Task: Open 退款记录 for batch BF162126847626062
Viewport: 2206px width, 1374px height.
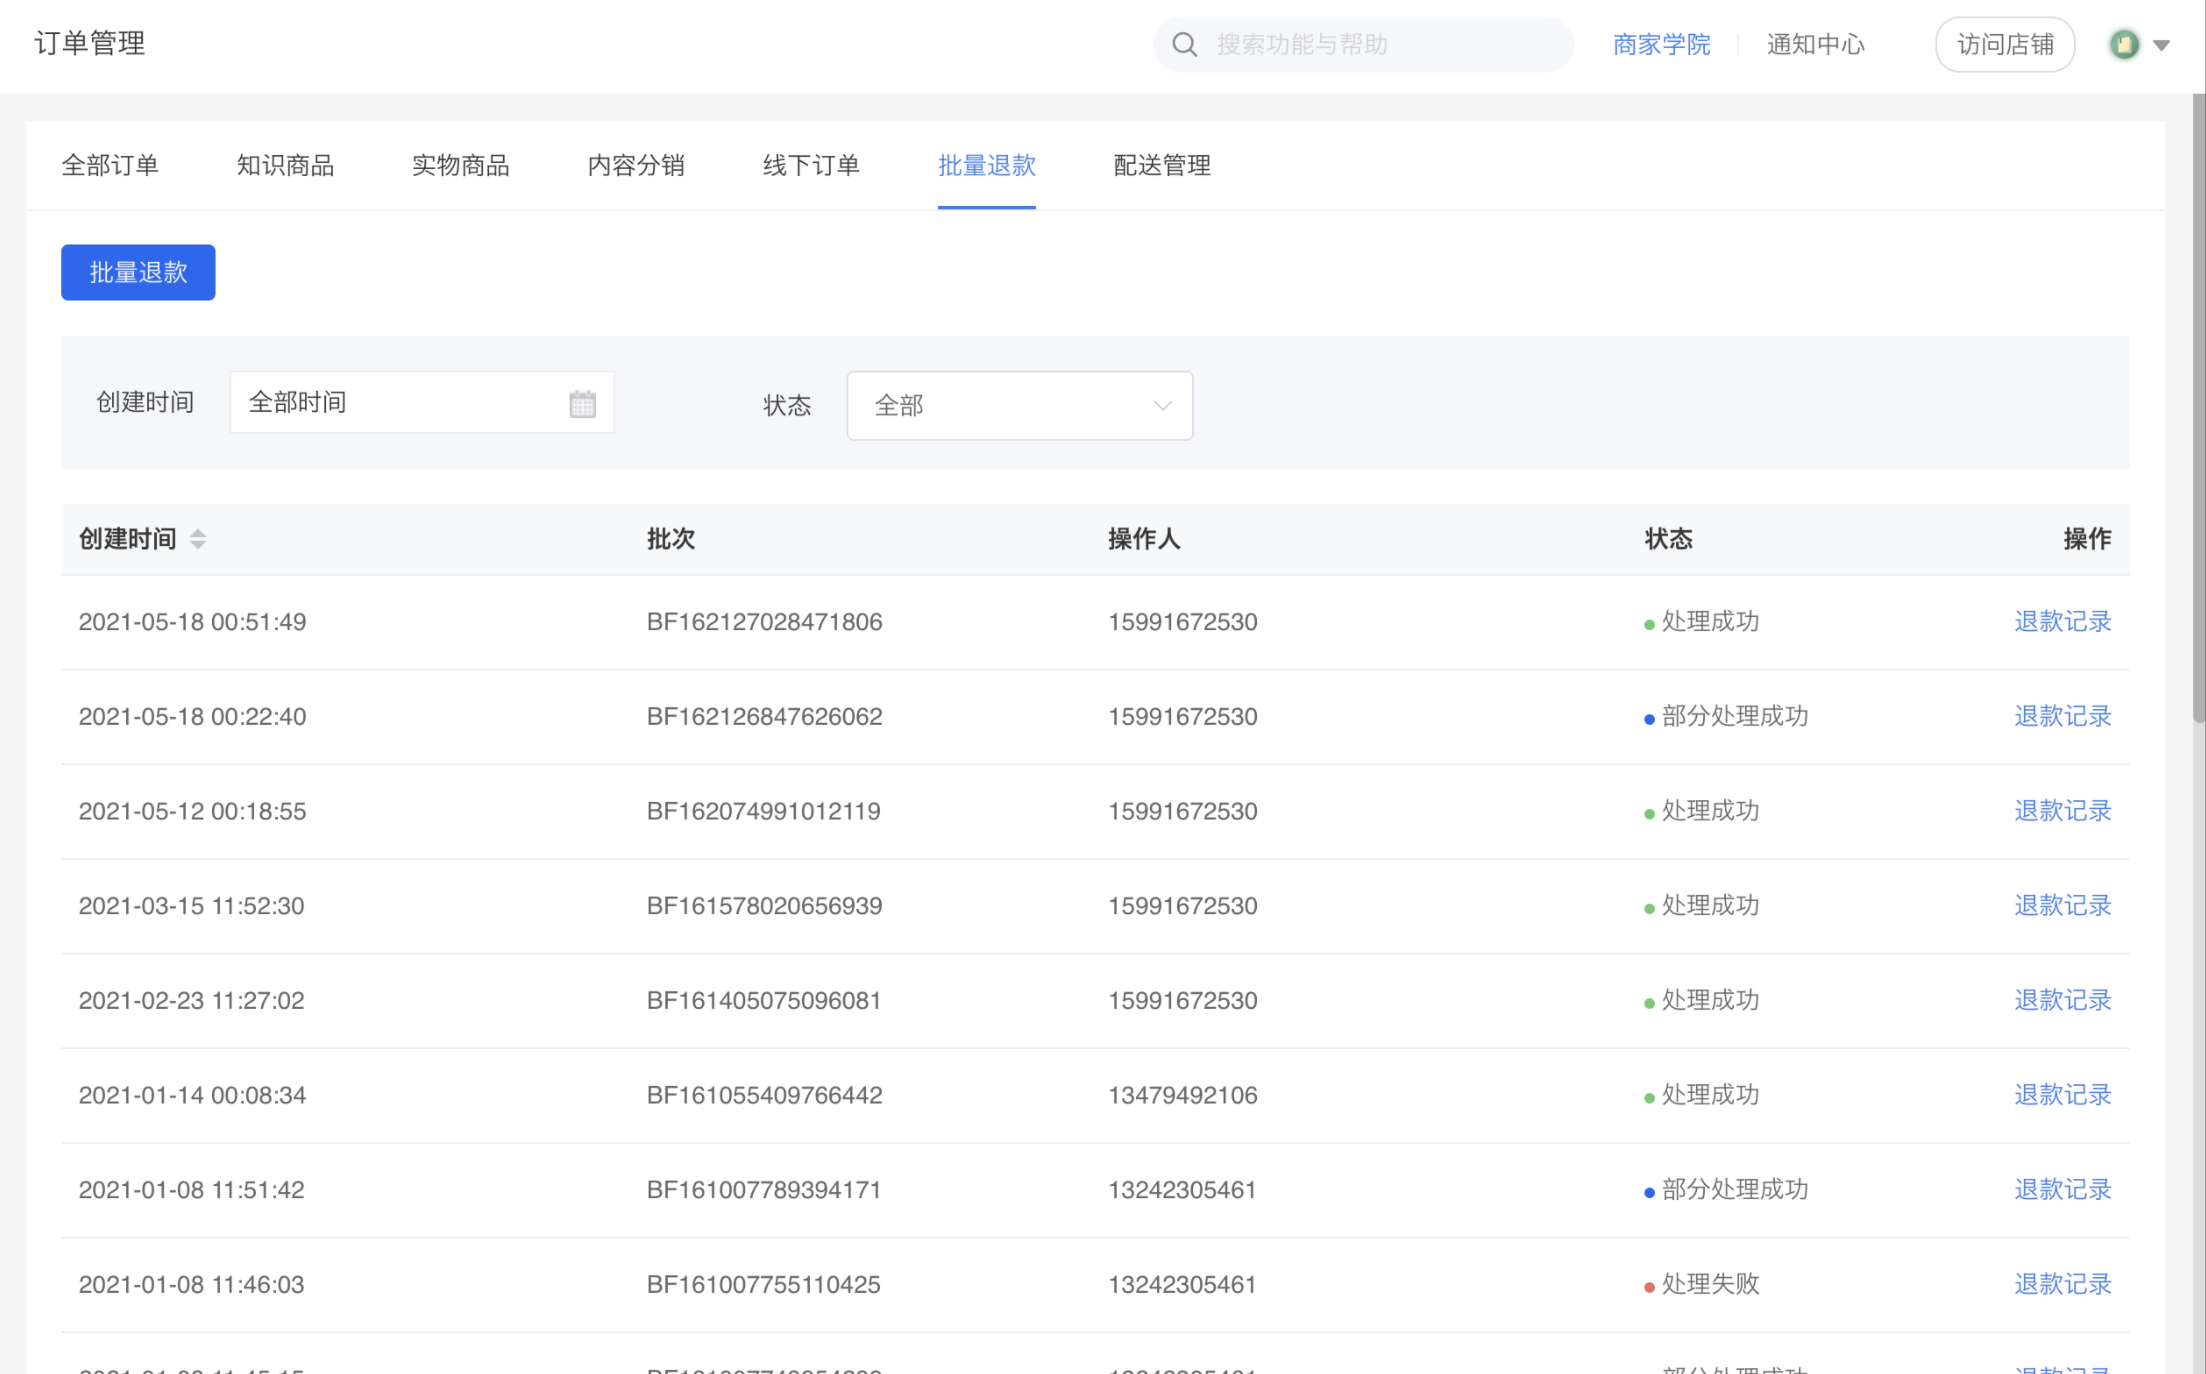Action: pyautogui.click(x=2062, y=716)
